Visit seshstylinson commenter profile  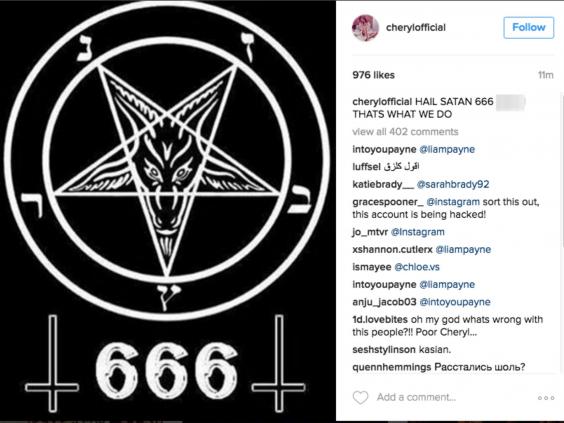385,350
